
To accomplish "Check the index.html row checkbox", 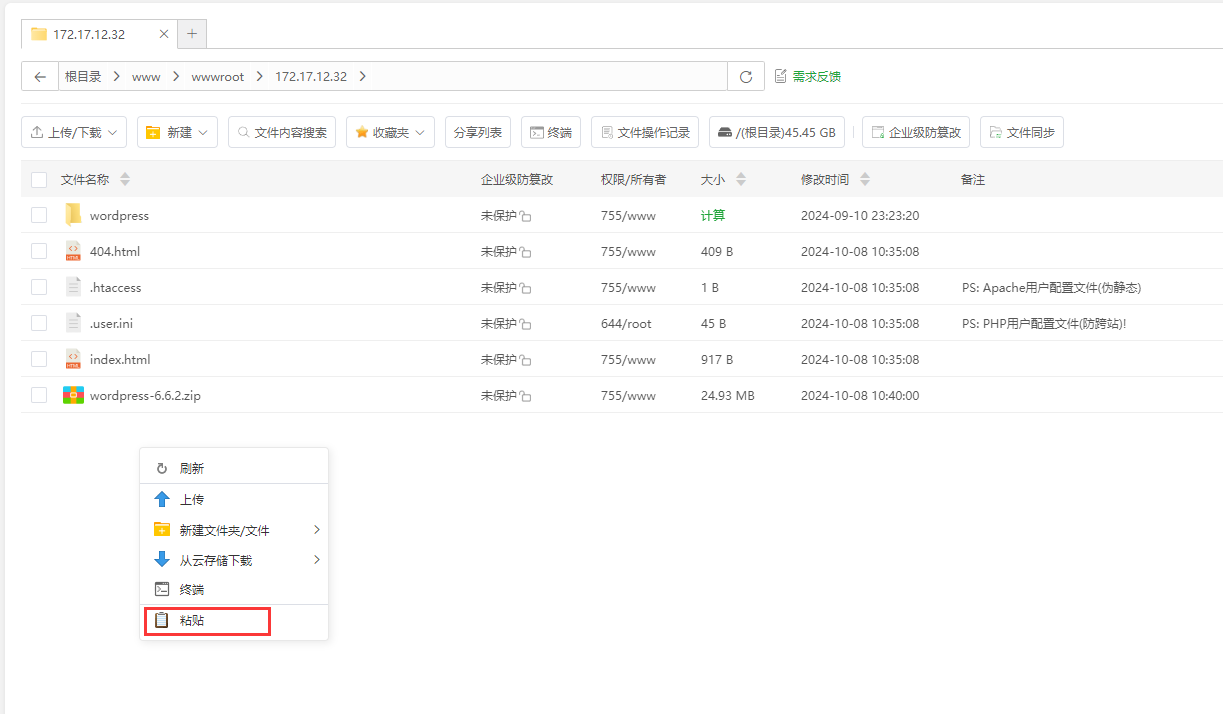I will [x=39, y=359].
